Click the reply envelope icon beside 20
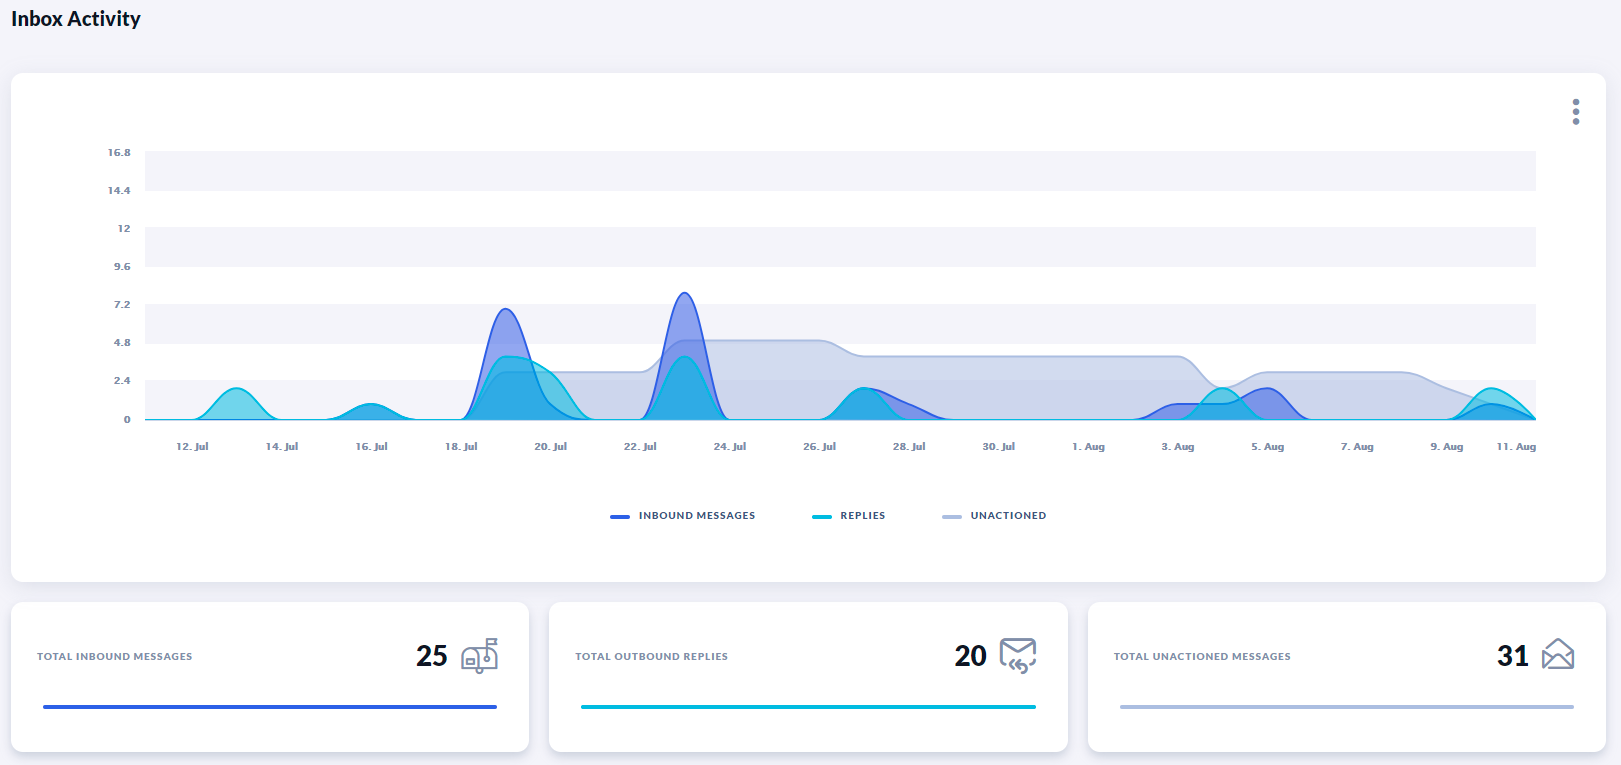 click(x=1018, y=656)
